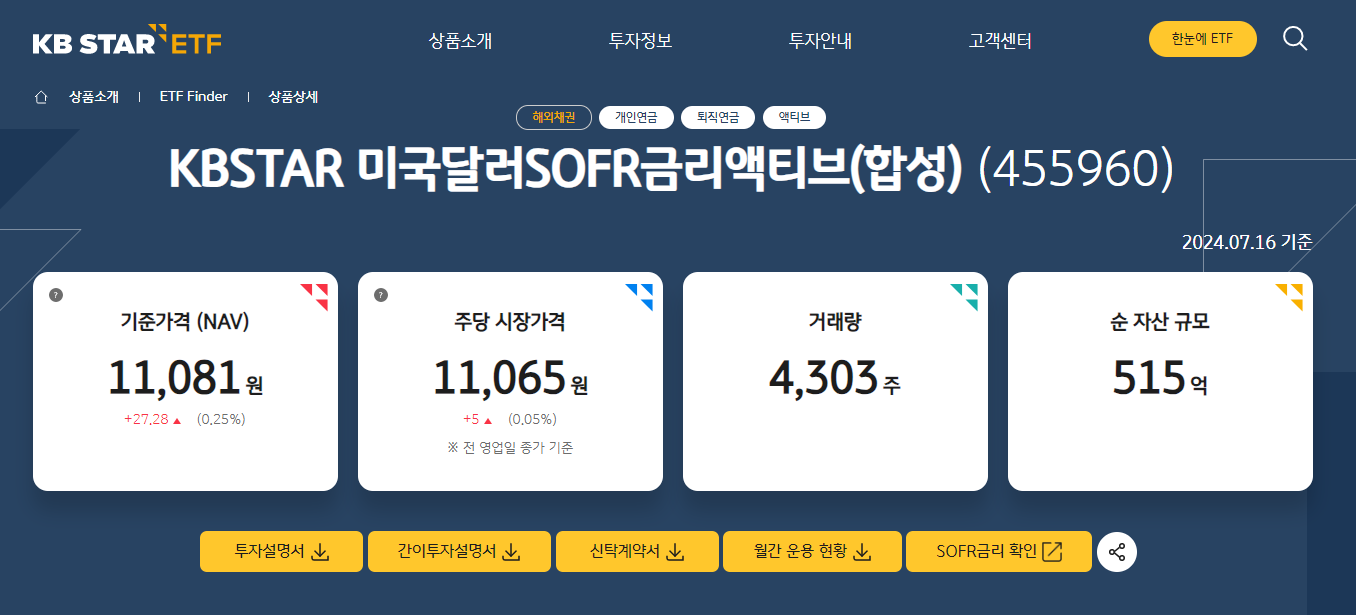Click the 개인연금 tag

[x=636, y=118]
